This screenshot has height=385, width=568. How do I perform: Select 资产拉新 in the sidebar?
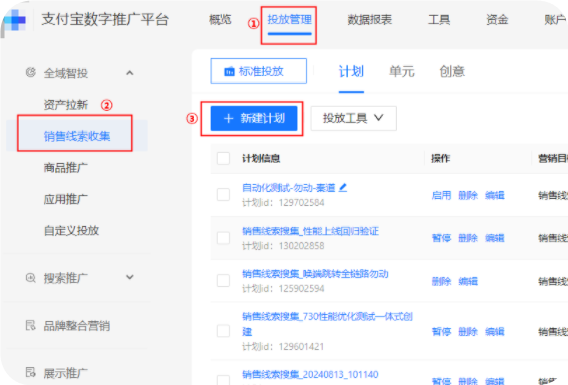click(66, 105)
